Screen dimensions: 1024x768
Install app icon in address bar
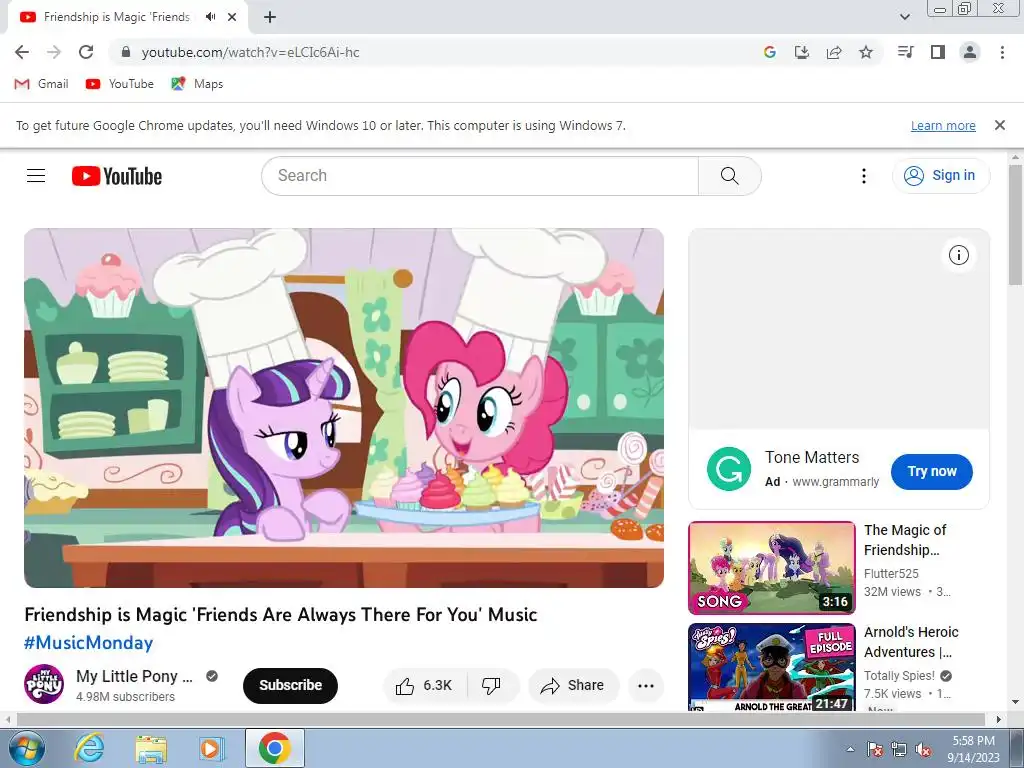[x=802, y=52]
